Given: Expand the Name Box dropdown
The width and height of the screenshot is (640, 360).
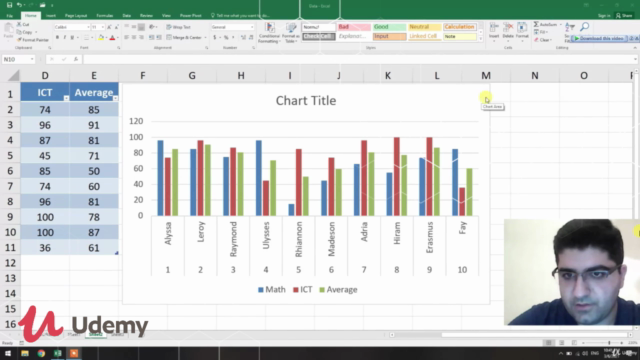Looking at the screenshot, I should click(x=32, y=60).
